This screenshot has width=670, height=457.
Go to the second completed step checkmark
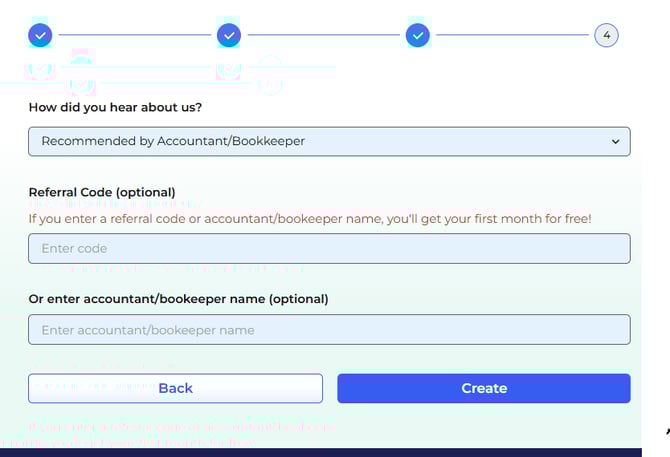(x=229, y=36)
